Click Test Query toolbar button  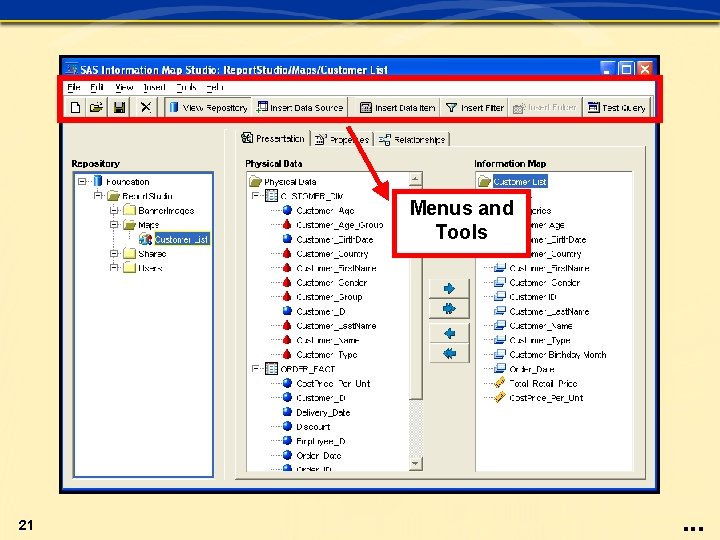617,107
